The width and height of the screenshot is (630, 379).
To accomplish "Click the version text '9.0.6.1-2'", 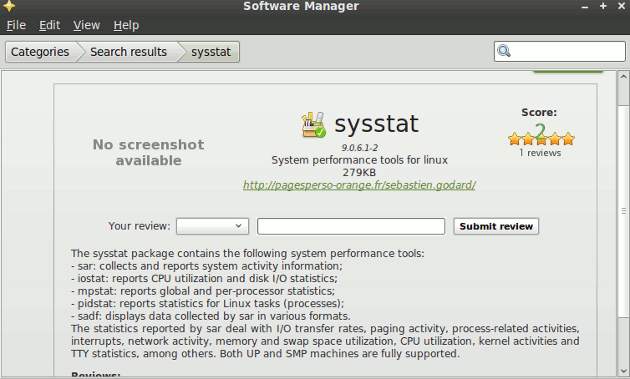I will (x=360, y=148).
